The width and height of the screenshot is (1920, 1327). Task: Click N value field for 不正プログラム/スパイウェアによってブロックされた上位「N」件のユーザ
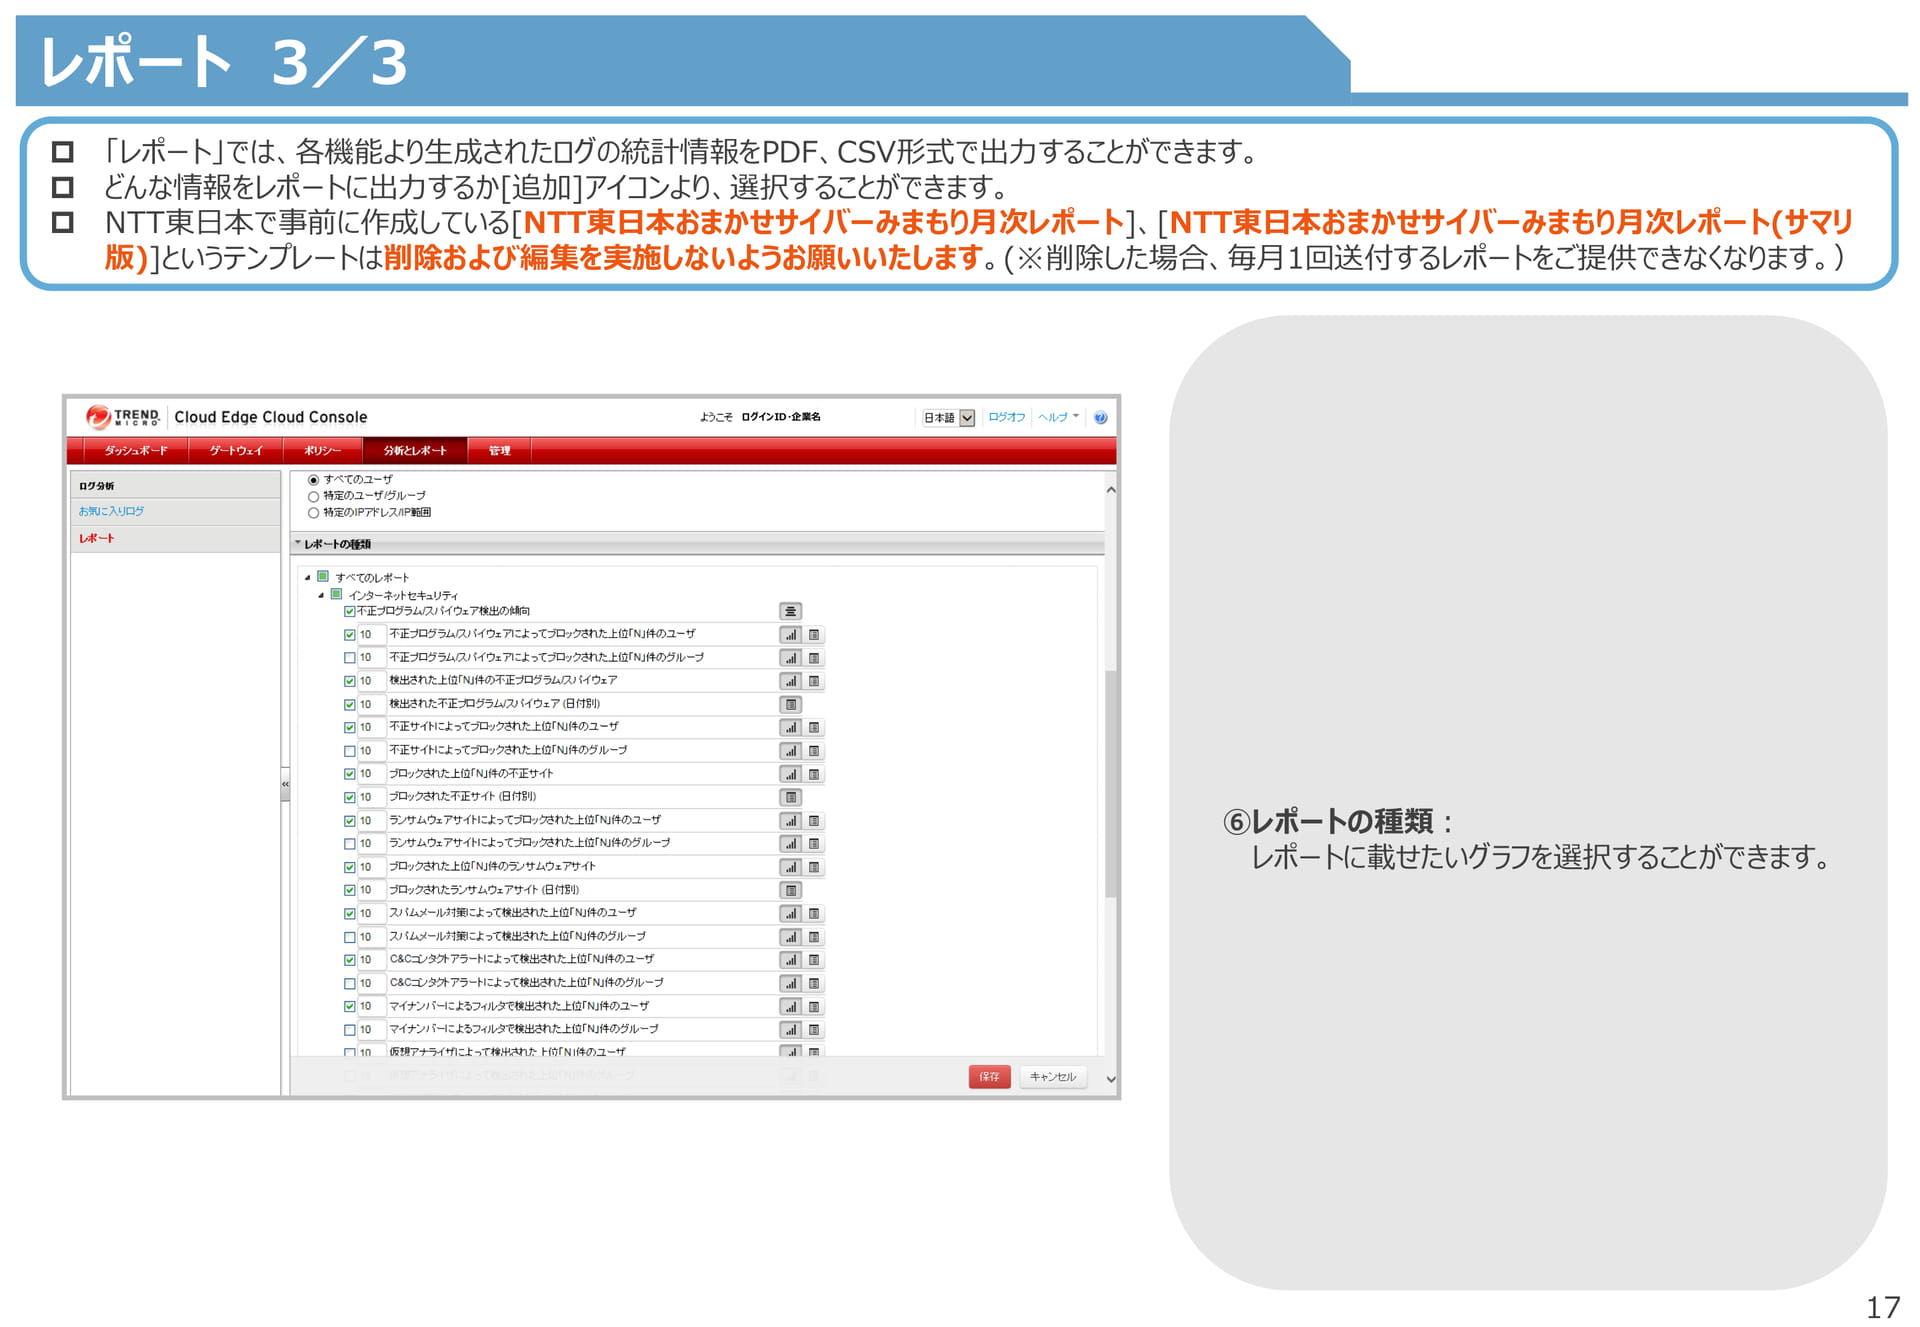[x=371, y=634]
